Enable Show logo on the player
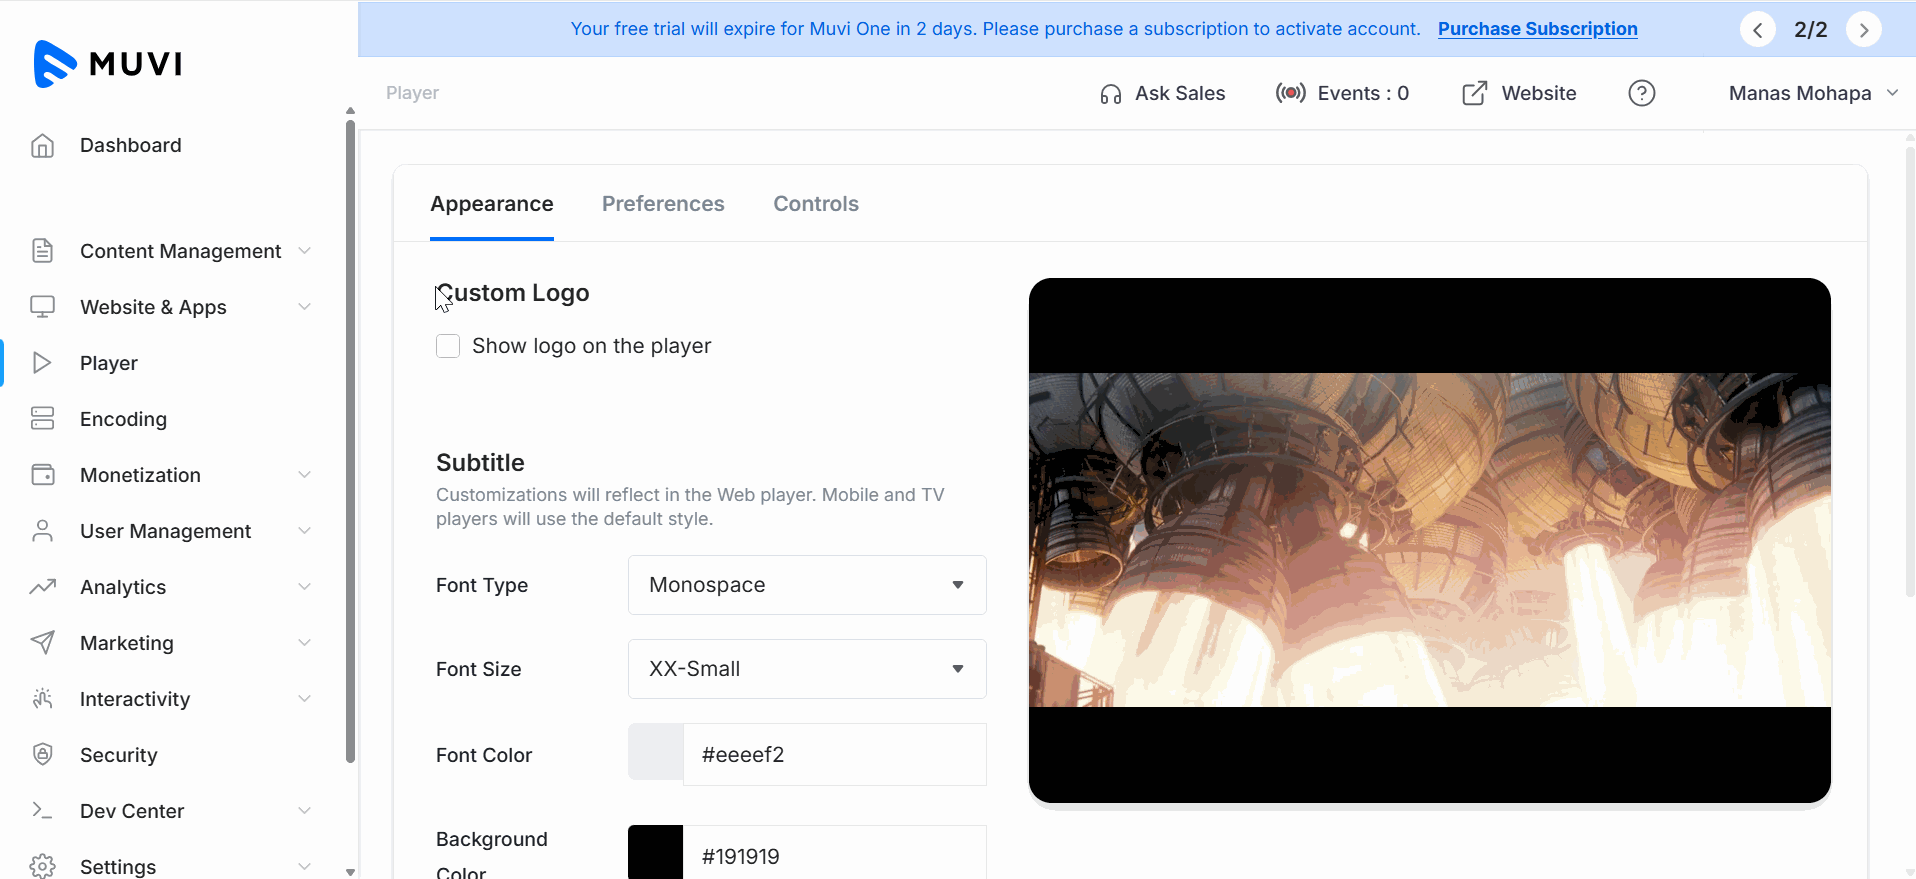 point(448,346)
